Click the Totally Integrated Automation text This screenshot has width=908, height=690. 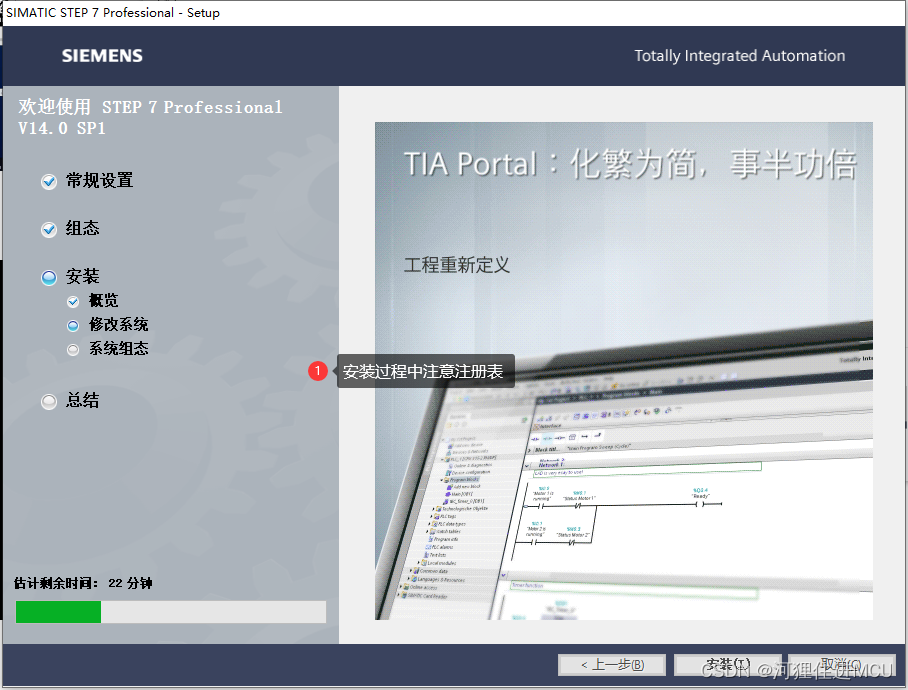pyautogui.click(x=739, y=56)
